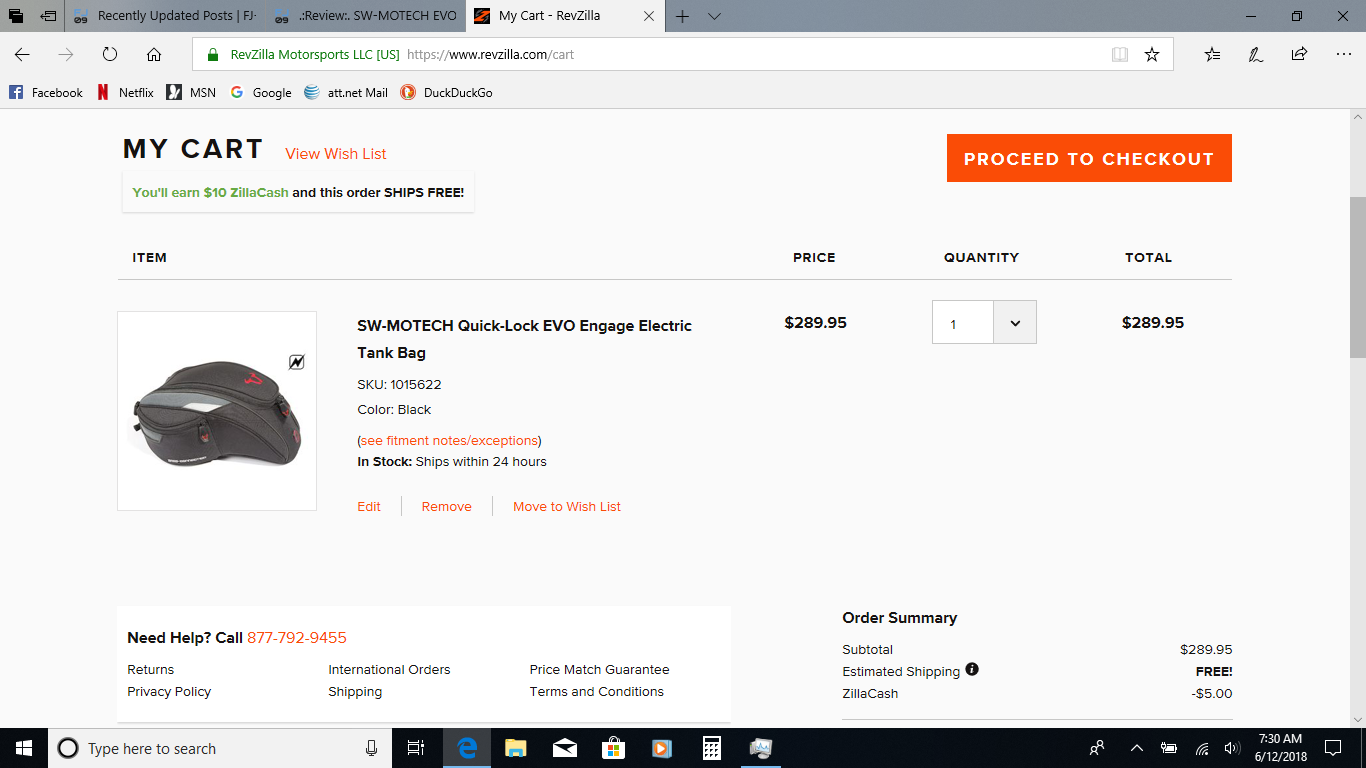This screenshot has height=768, width=1366.
Task: Open the Privacy Policy link
Action: tap(169, 692)
